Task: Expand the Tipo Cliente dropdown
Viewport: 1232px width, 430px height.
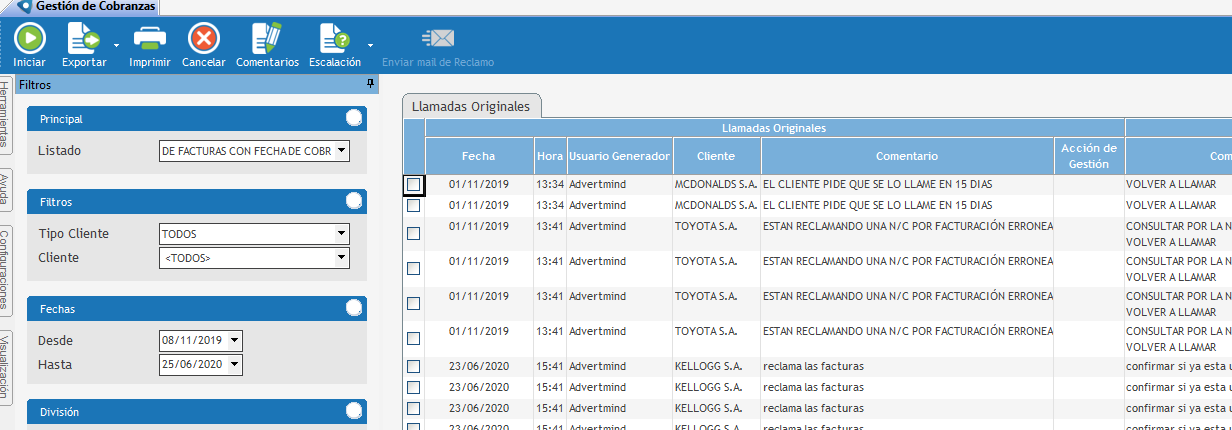Action: (x=341, y=234)
